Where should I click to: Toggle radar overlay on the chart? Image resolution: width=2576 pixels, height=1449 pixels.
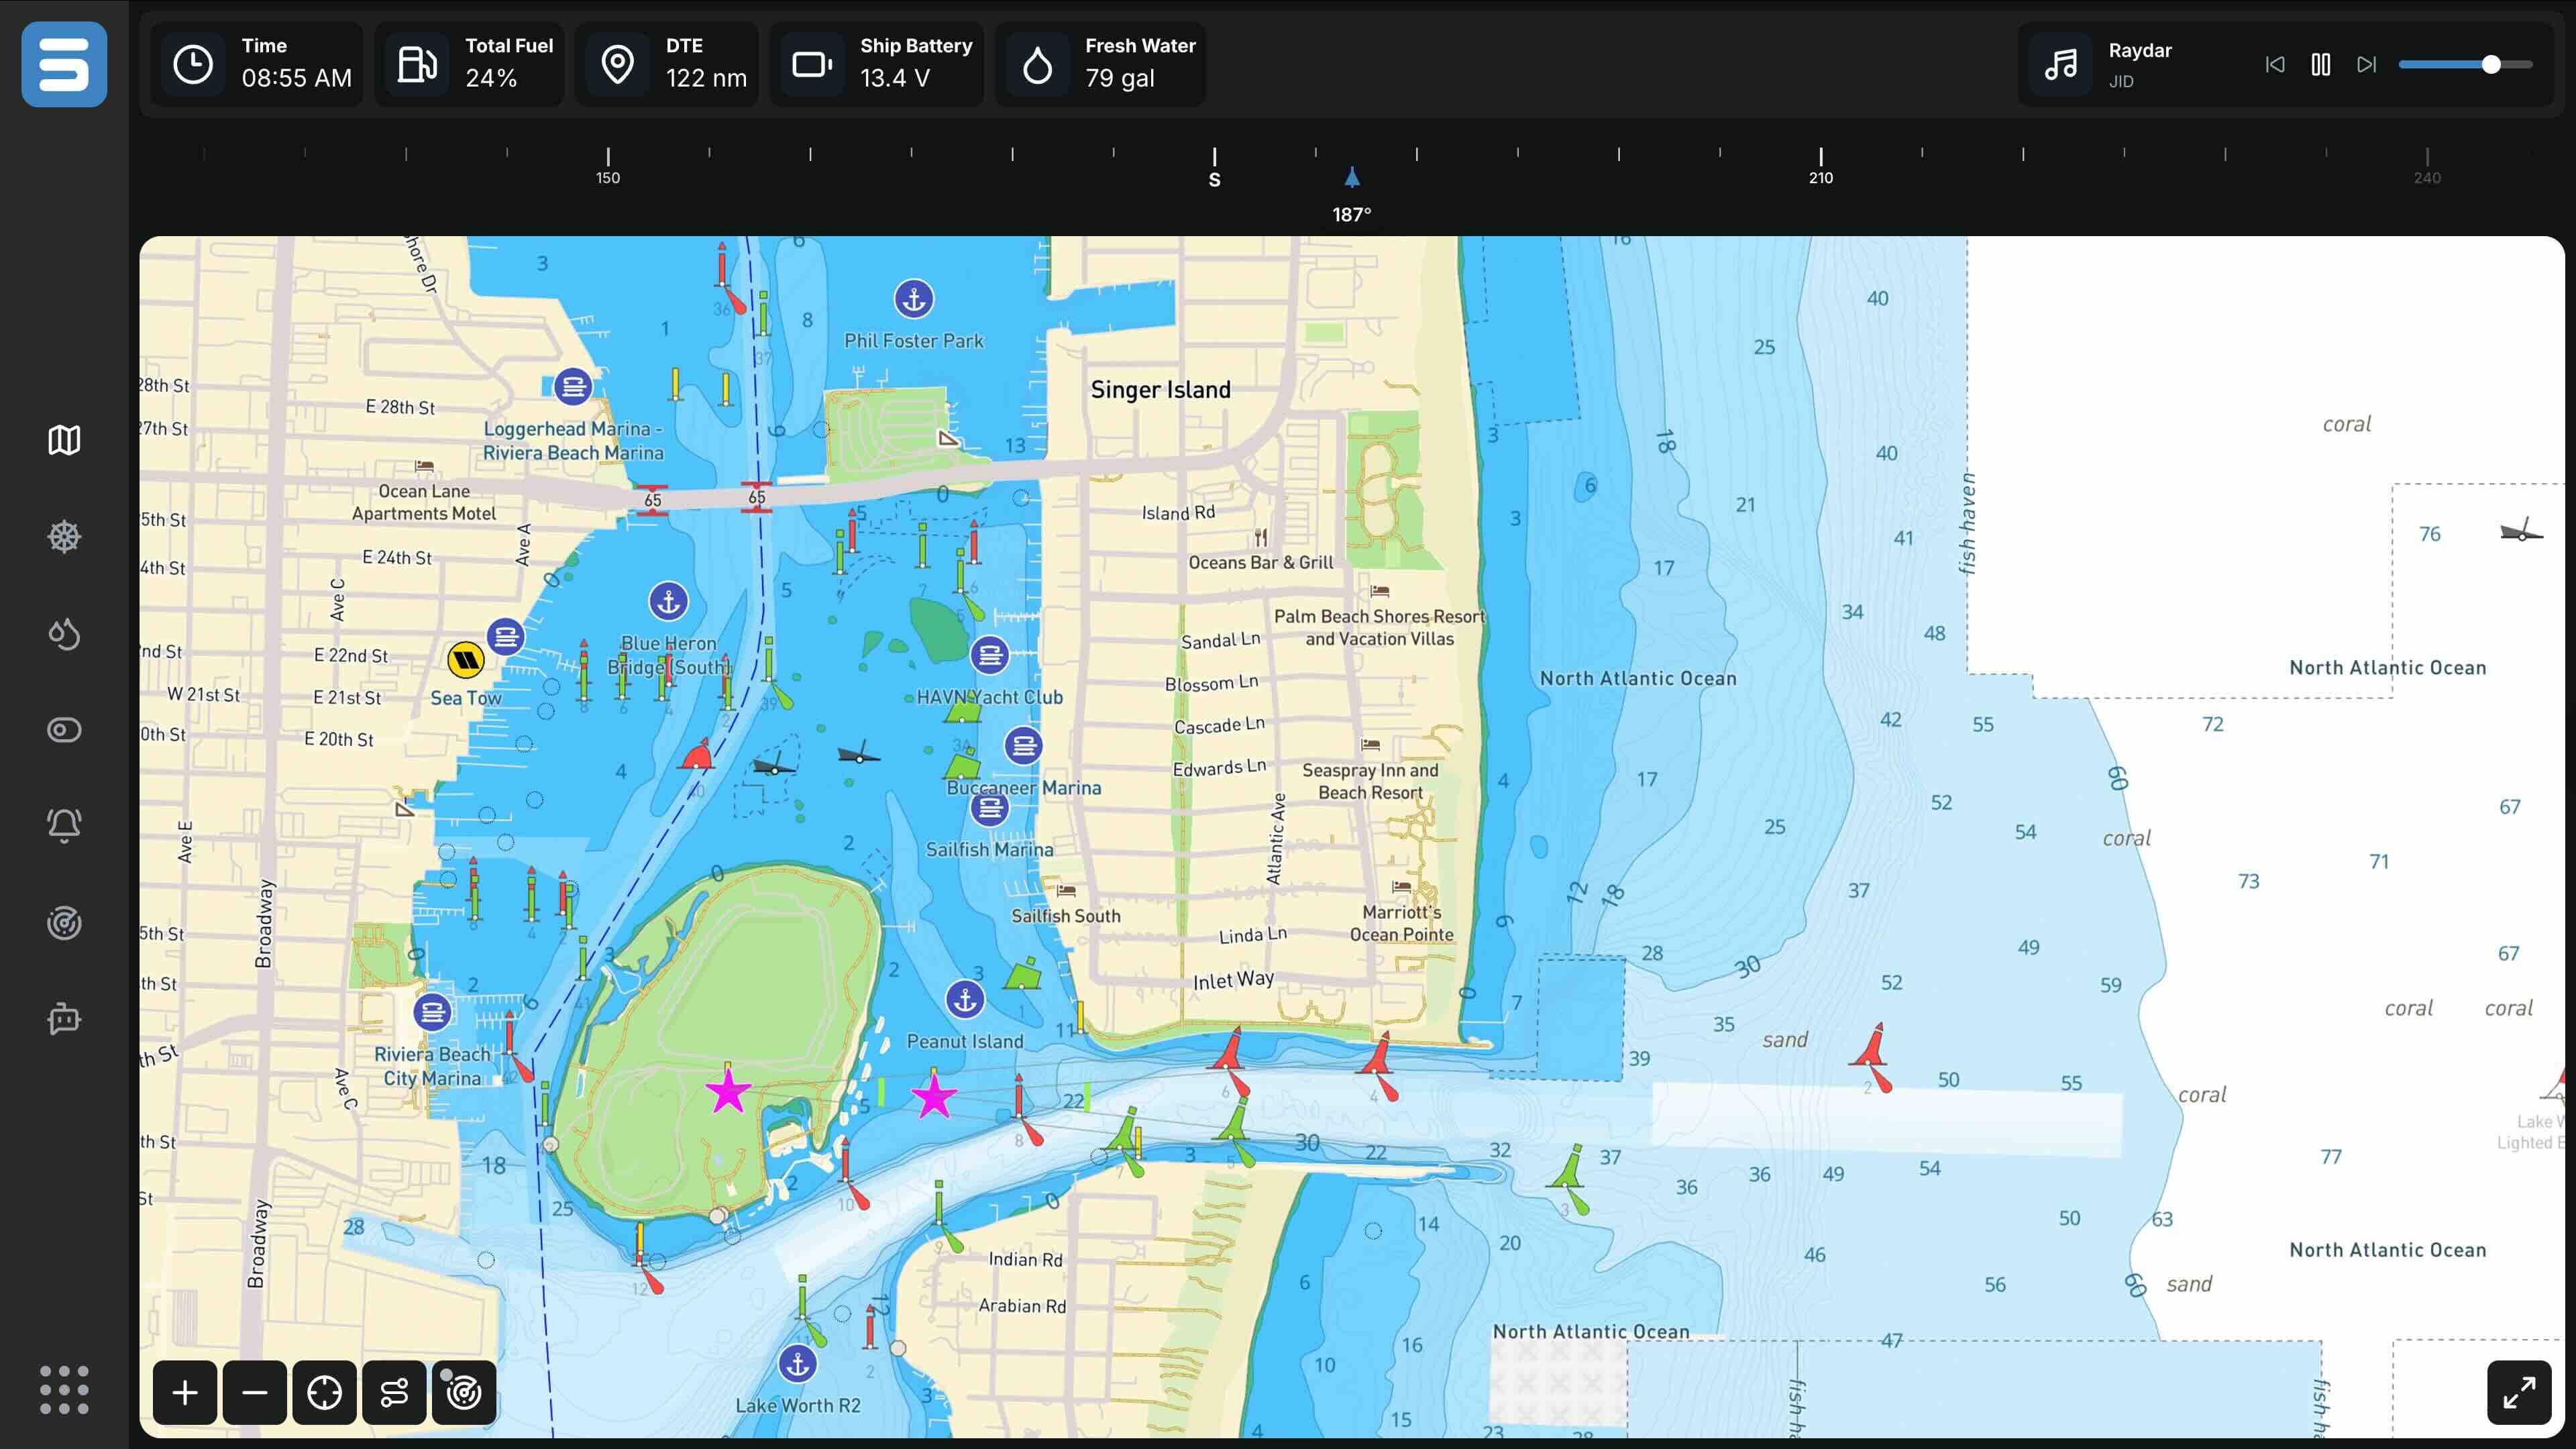[x=464, y=1392]
